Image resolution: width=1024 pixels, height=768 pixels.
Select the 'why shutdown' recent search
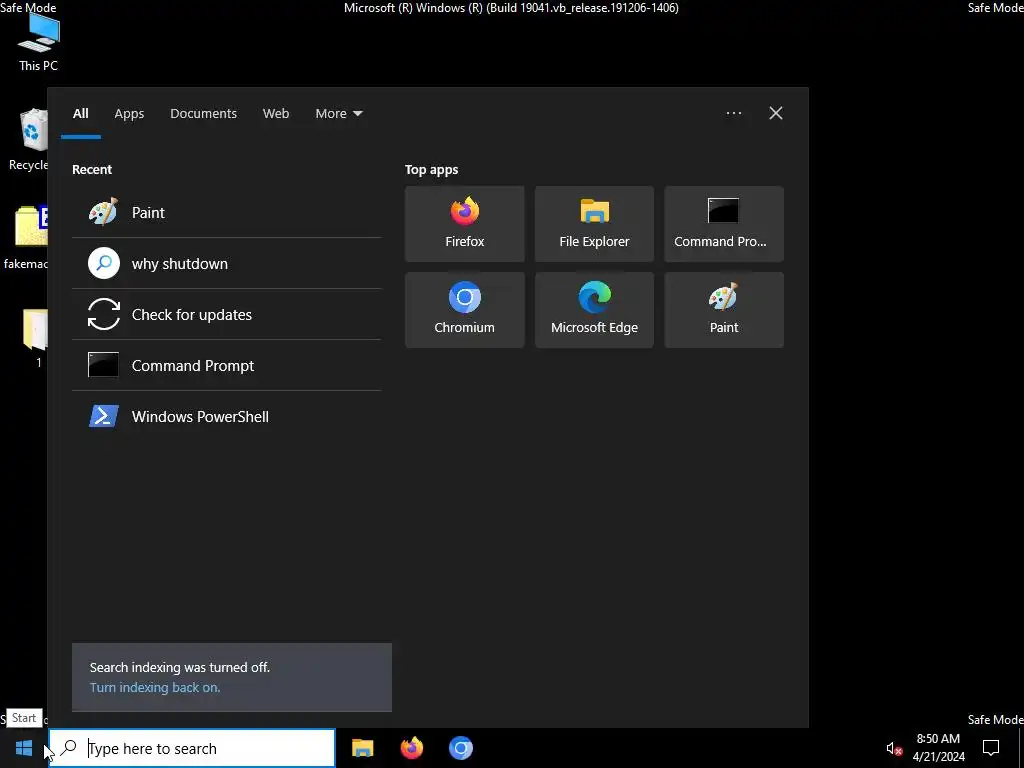coord(227,263)
